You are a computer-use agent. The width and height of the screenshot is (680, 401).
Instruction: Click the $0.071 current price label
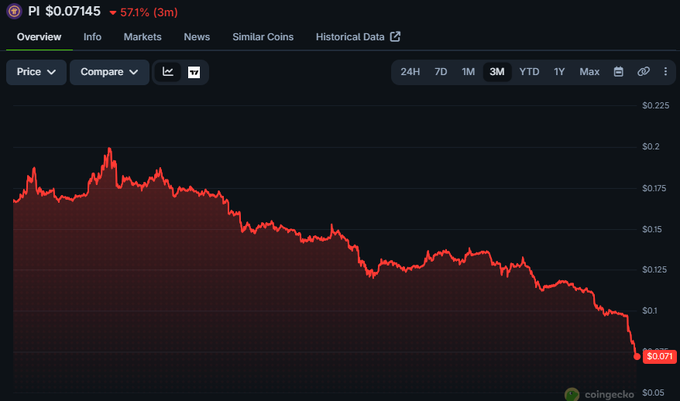pyautogui.click(x=659, y=356)
